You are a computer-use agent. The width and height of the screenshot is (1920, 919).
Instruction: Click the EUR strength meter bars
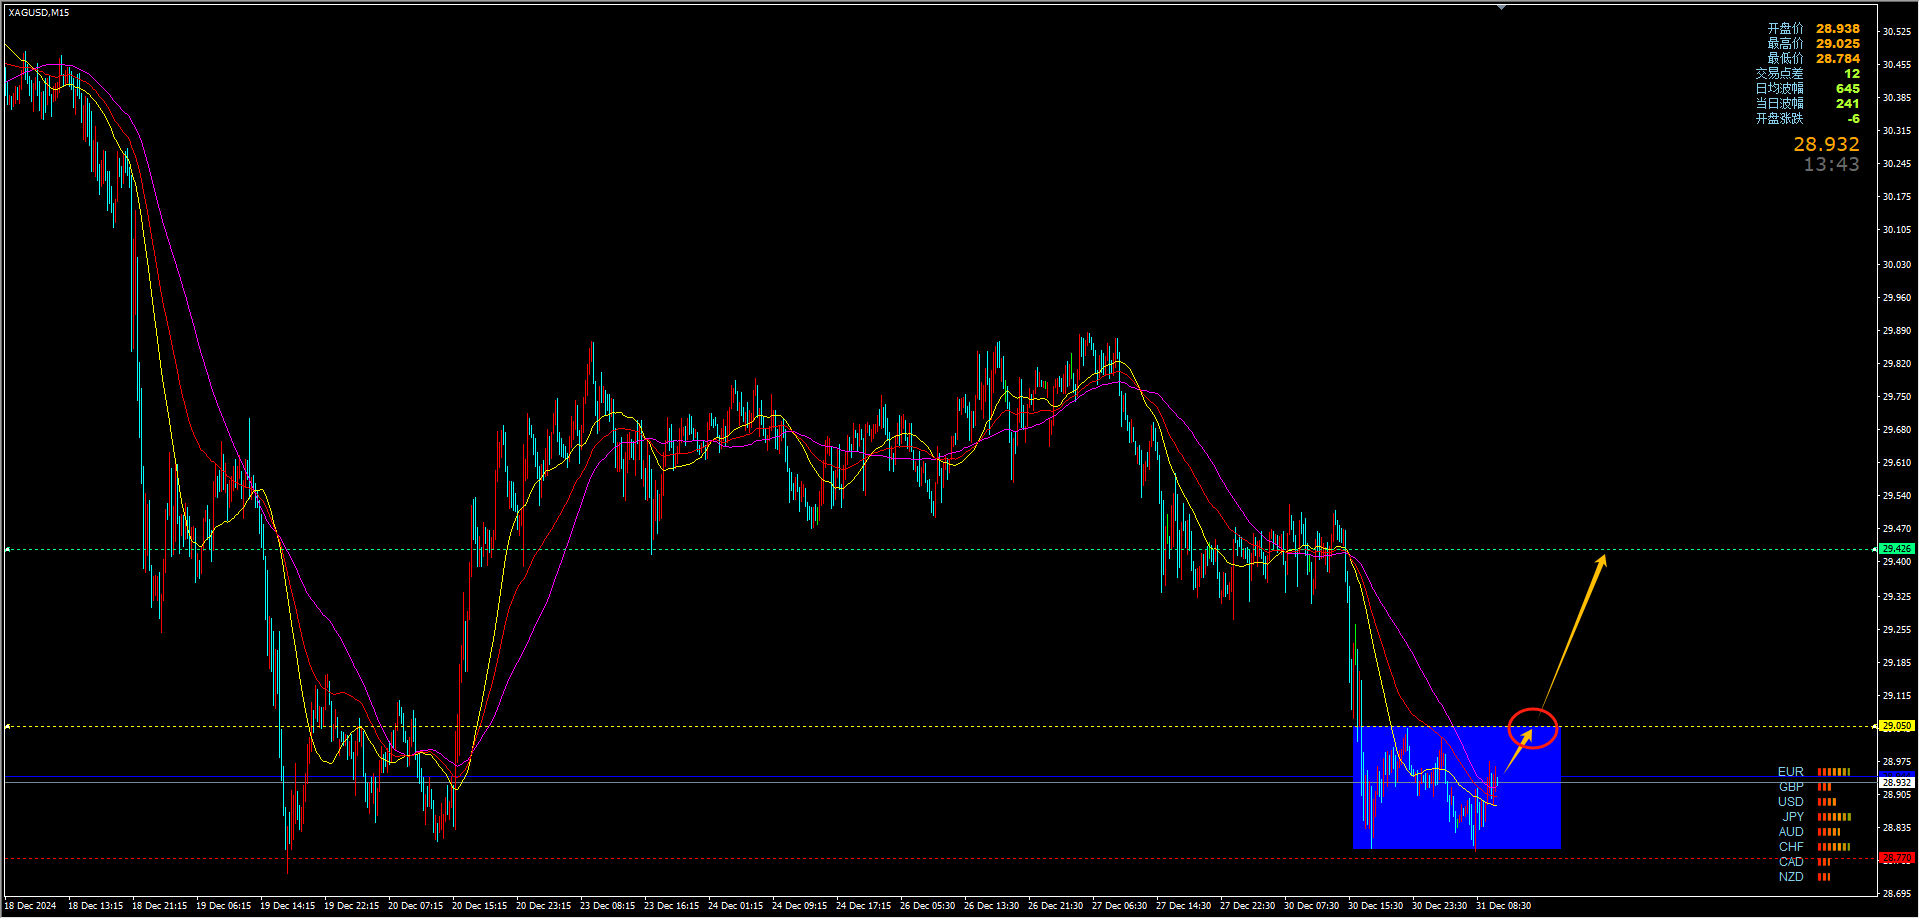pyautogui.click(x=1834, y=772)
